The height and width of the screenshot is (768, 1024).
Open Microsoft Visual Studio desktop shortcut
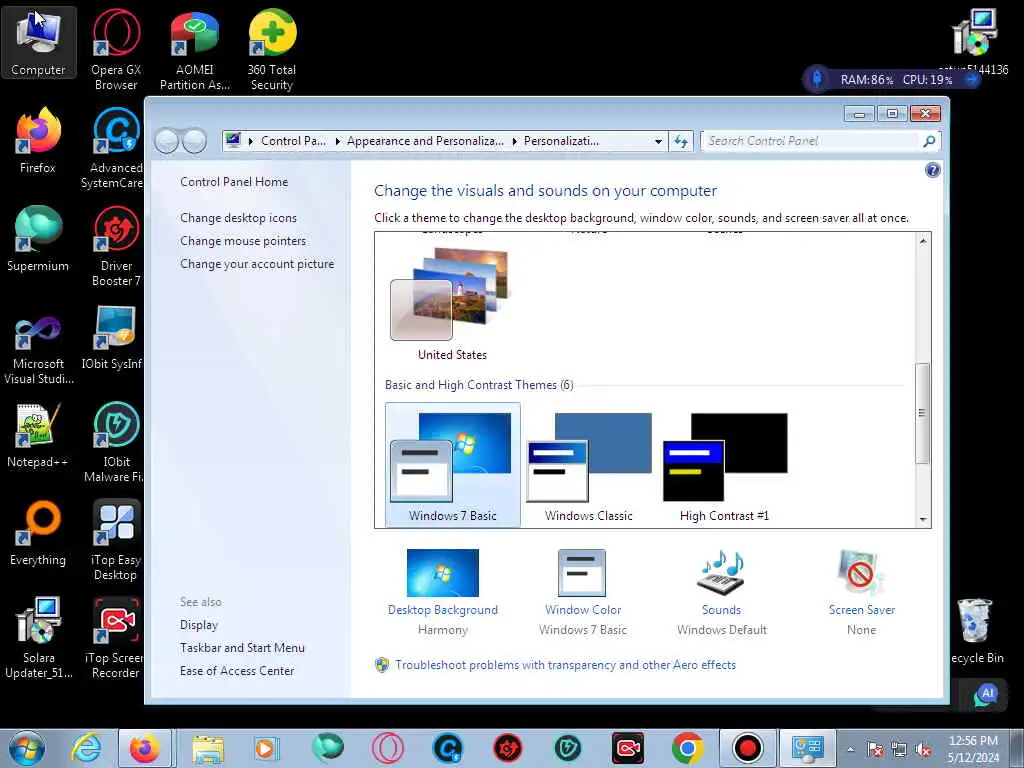[39, 344]
